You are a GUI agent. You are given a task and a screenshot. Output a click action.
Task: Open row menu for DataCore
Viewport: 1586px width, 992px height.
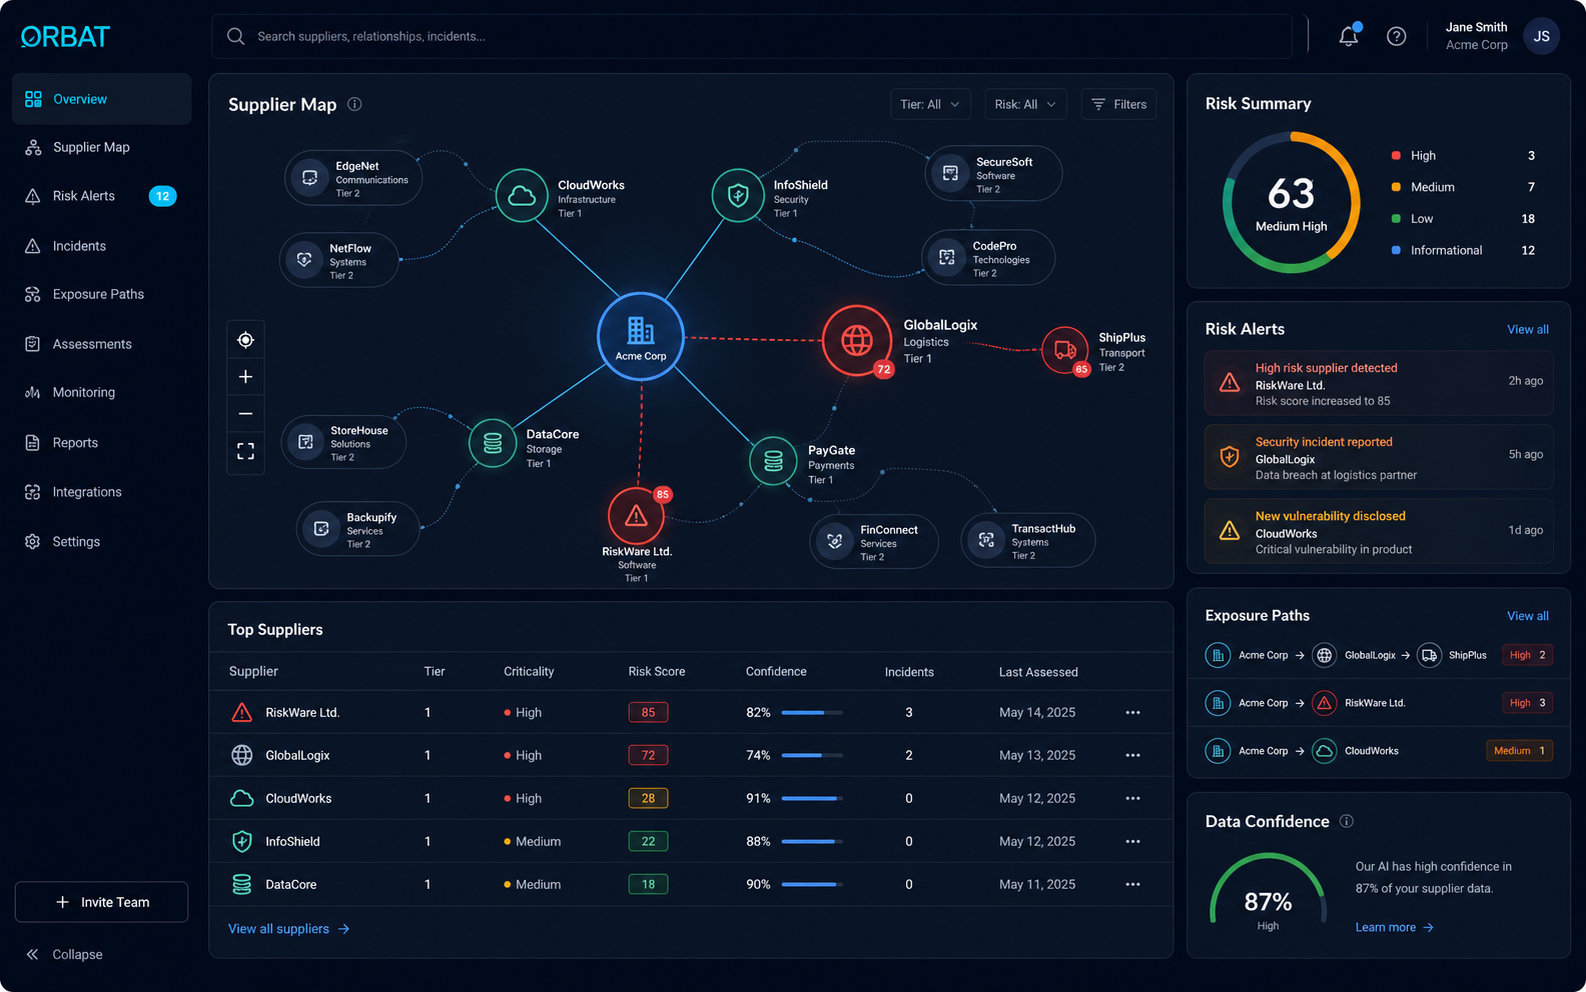[1133, 885]
